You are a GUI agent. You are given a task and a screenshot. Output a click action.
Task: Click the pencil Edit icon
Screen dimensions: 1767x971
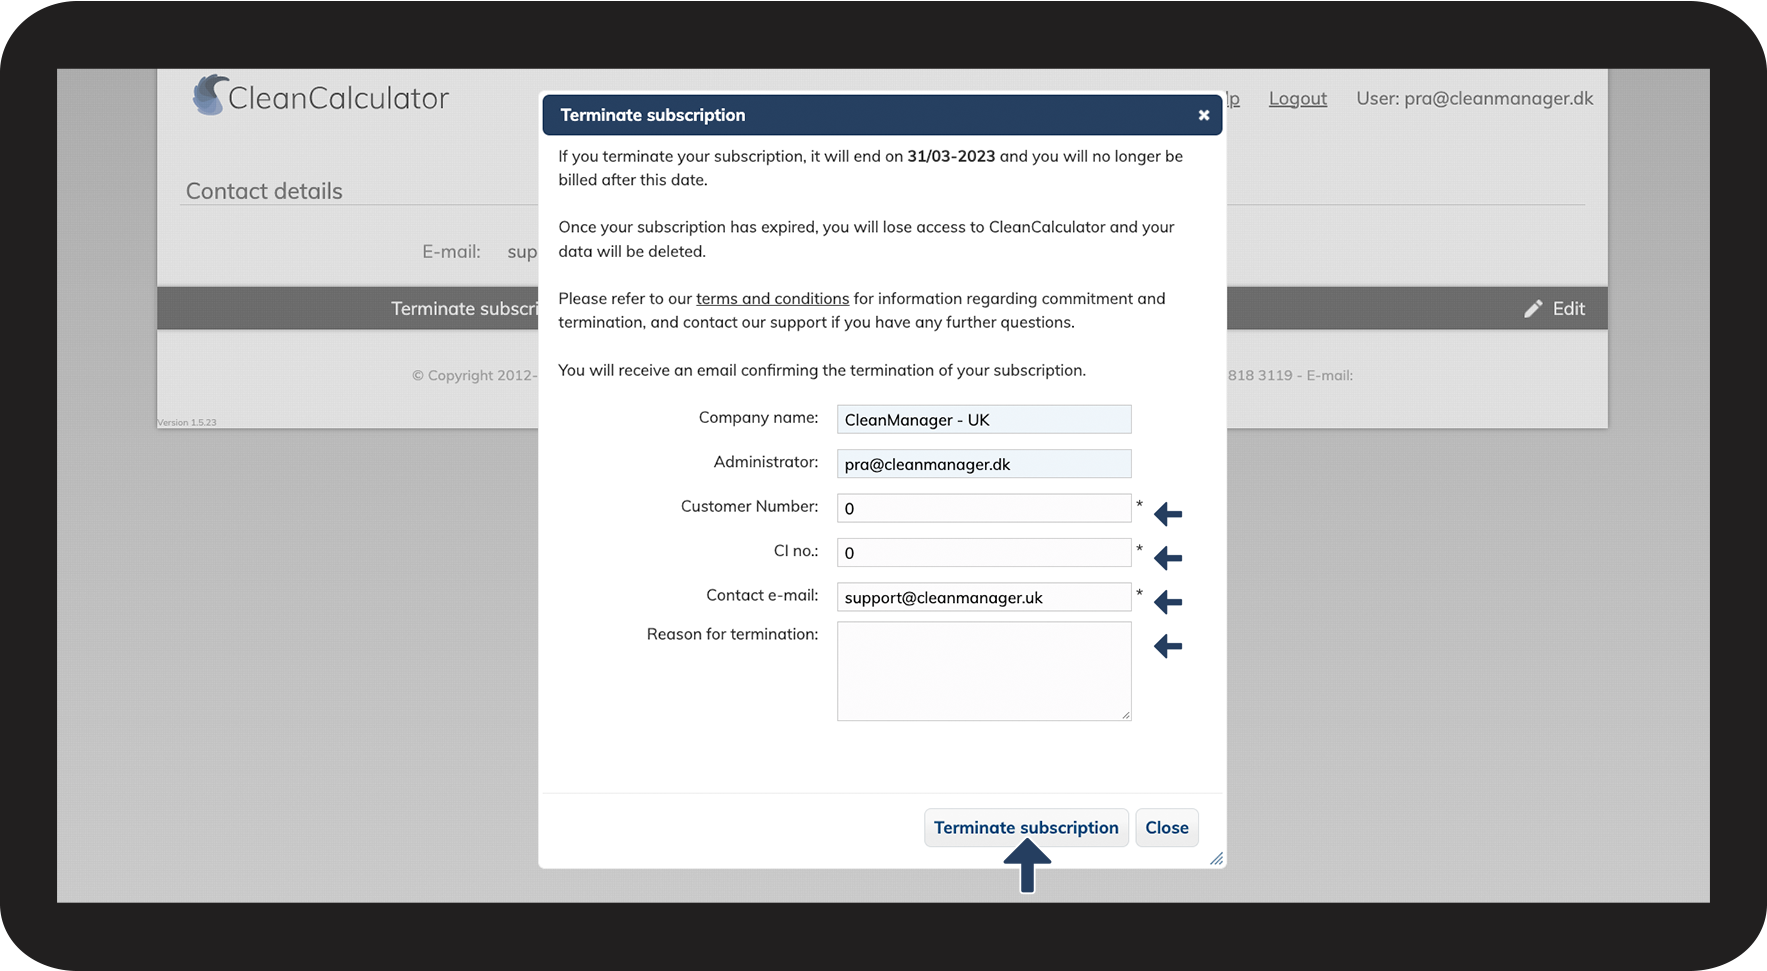(1533, 309)
